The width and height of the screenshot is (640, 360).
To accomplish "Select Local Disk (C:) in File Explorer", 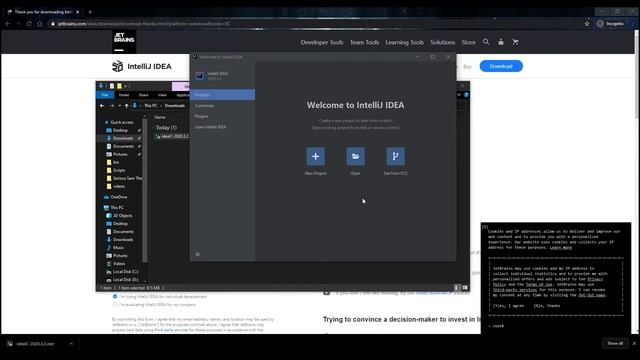I will (122, 271).
